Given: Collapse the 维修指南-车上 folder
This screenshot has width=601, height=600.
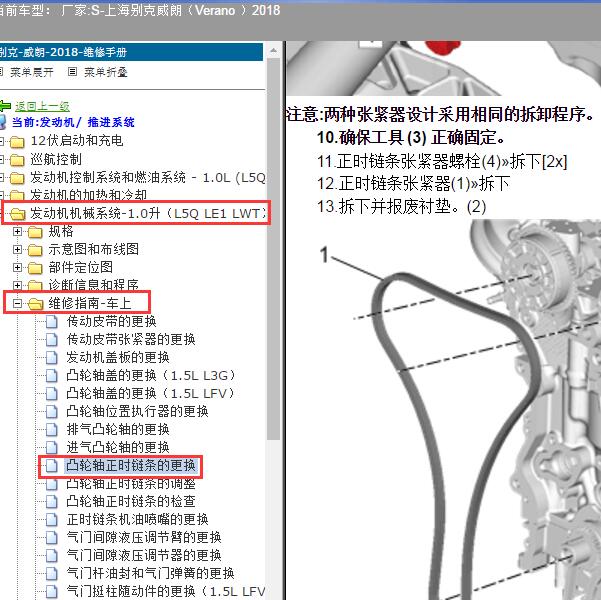Looking at the screenshot, I should click(x=17, y=304).
